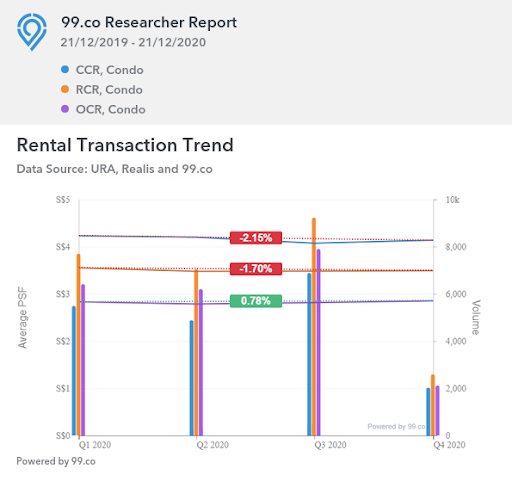Click the 2,000 volume axis value

tap(456, 388)
